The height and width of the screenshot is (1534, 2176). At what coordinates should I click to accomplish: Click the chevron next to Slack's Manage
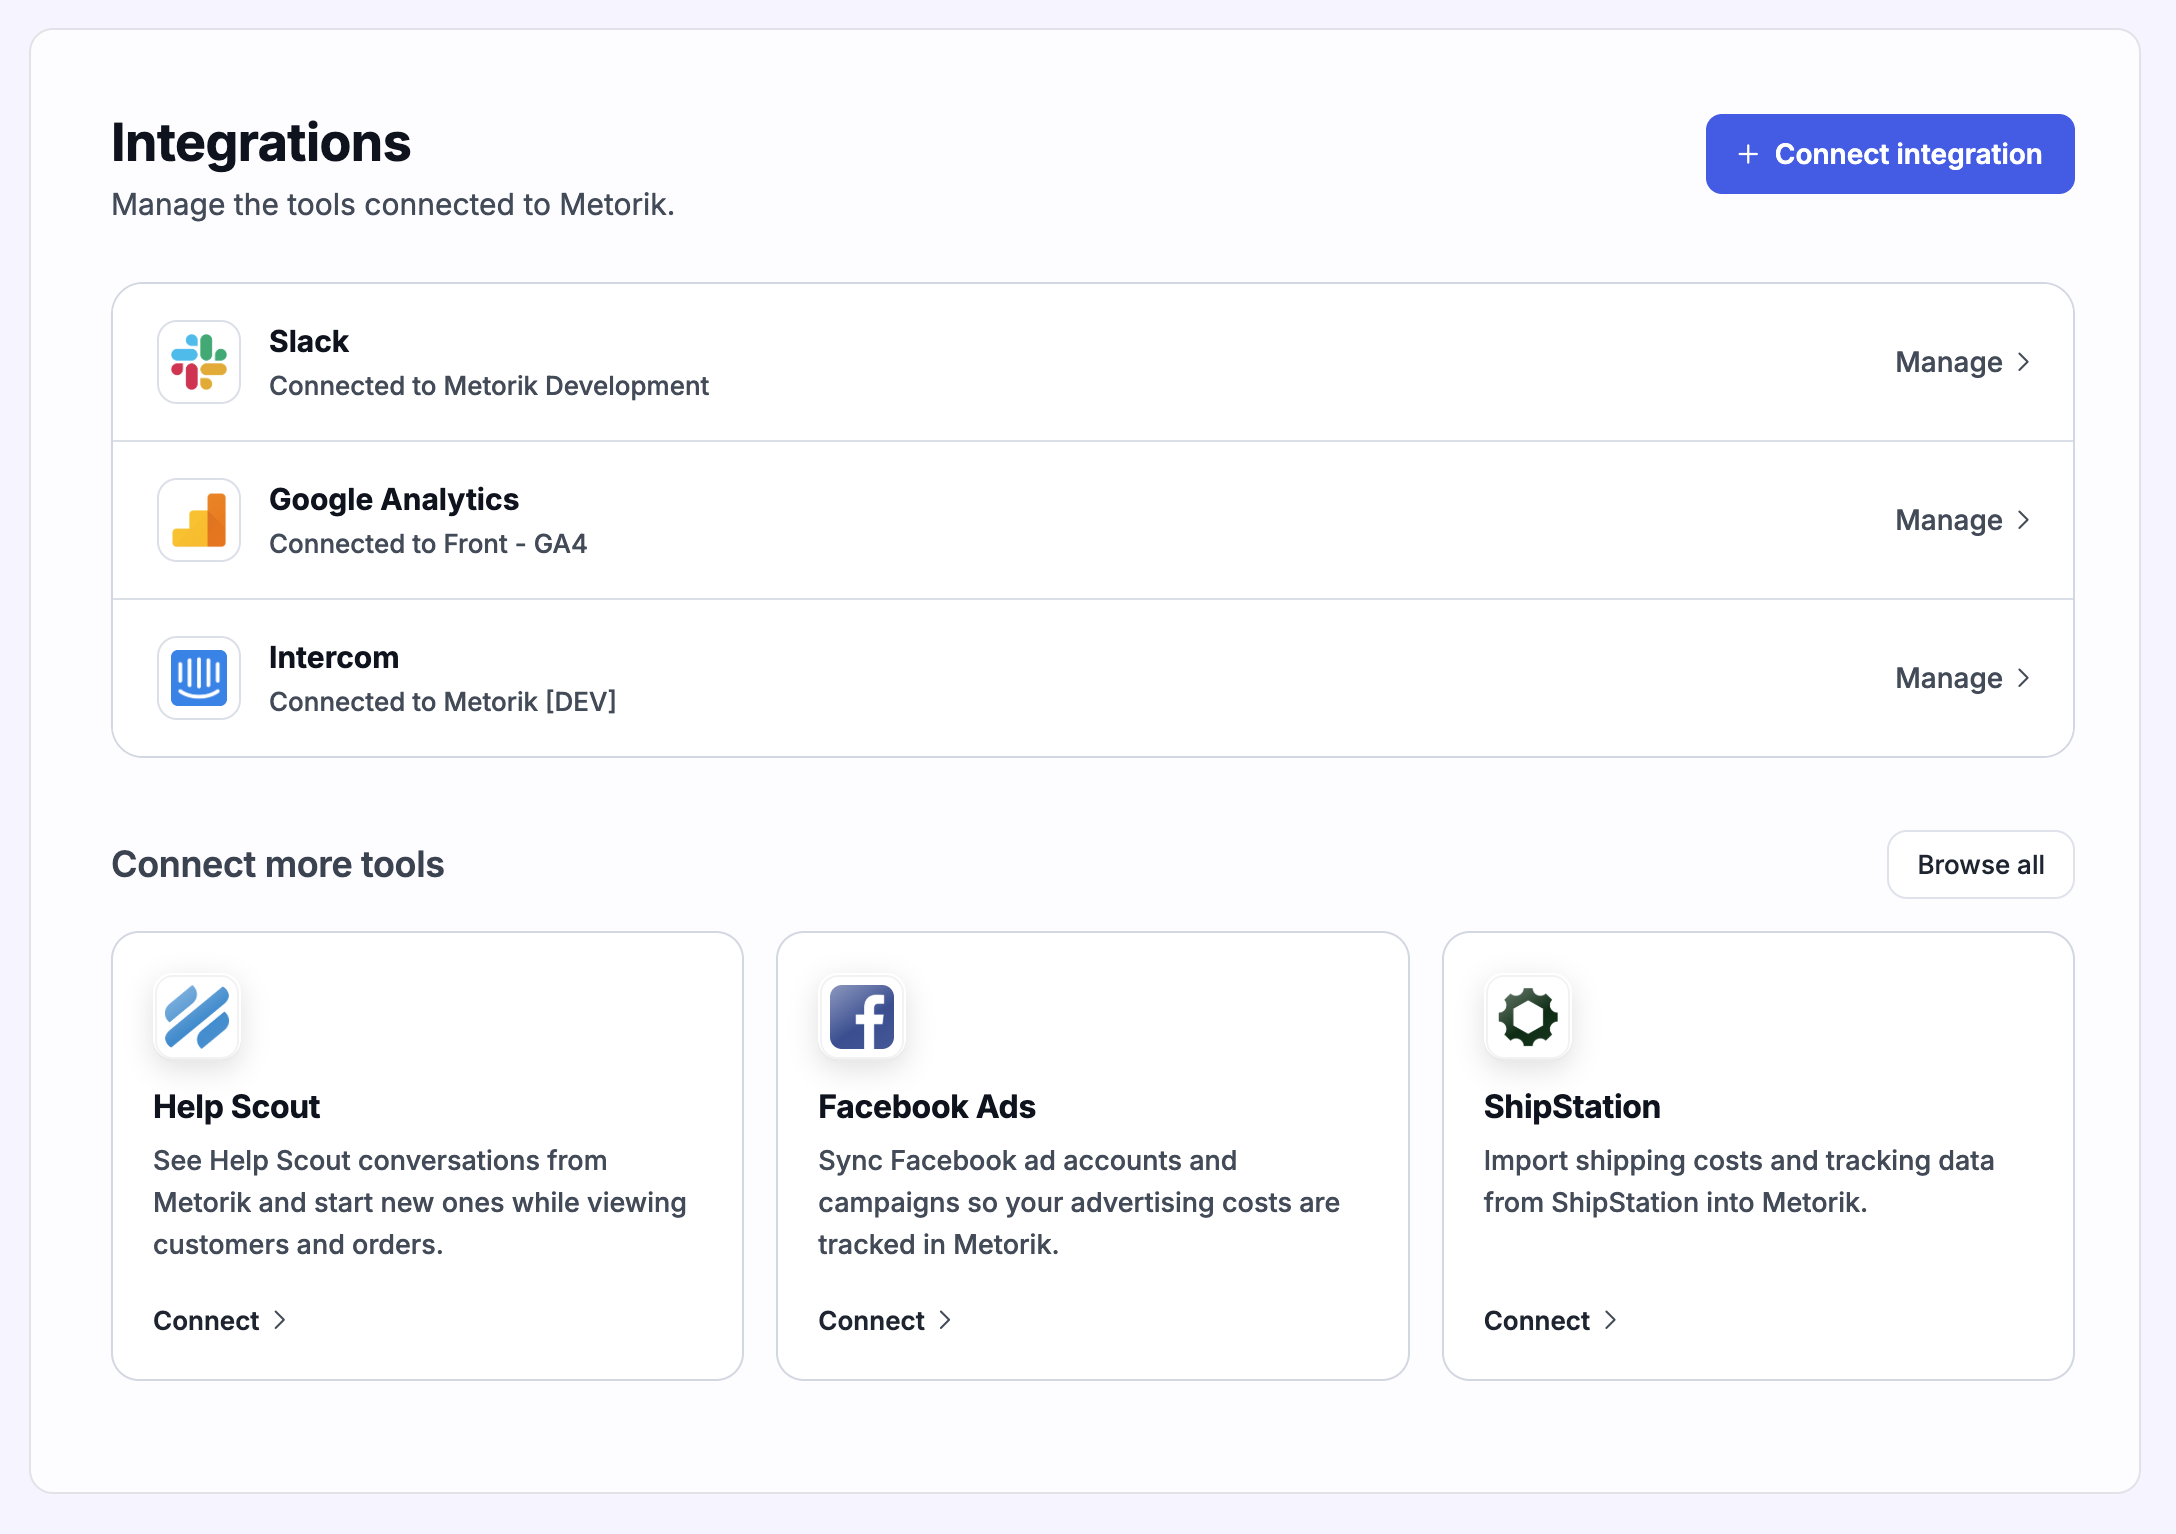pos(2024,362)
